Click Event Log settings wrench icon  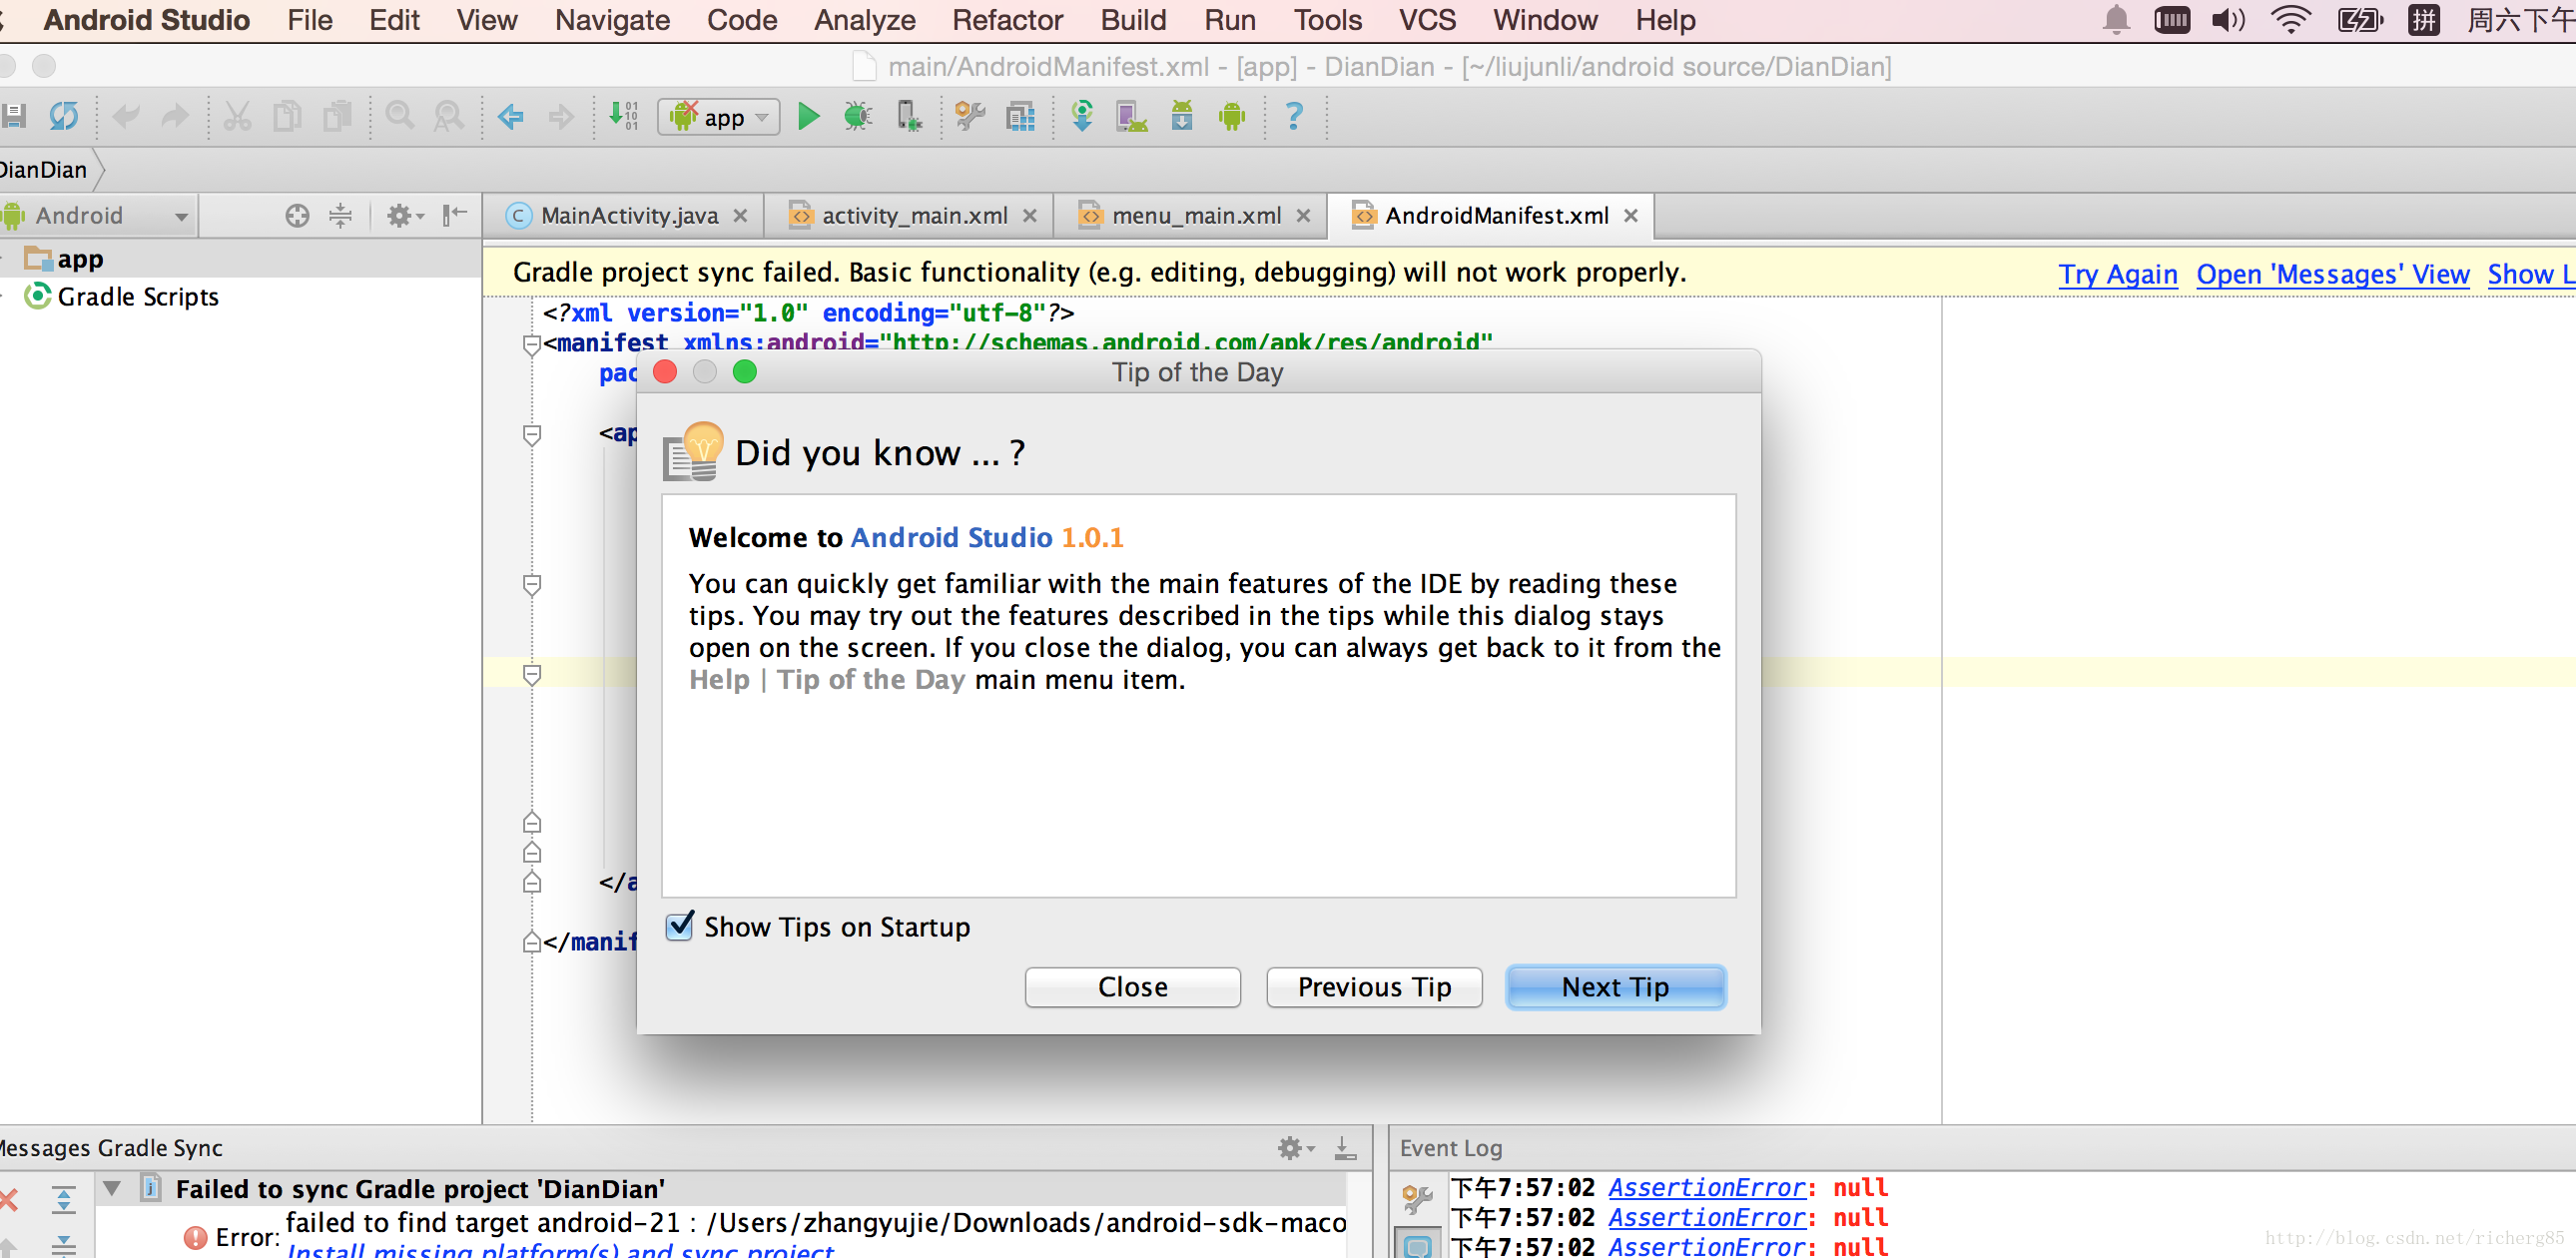tap(1417, 1198)
